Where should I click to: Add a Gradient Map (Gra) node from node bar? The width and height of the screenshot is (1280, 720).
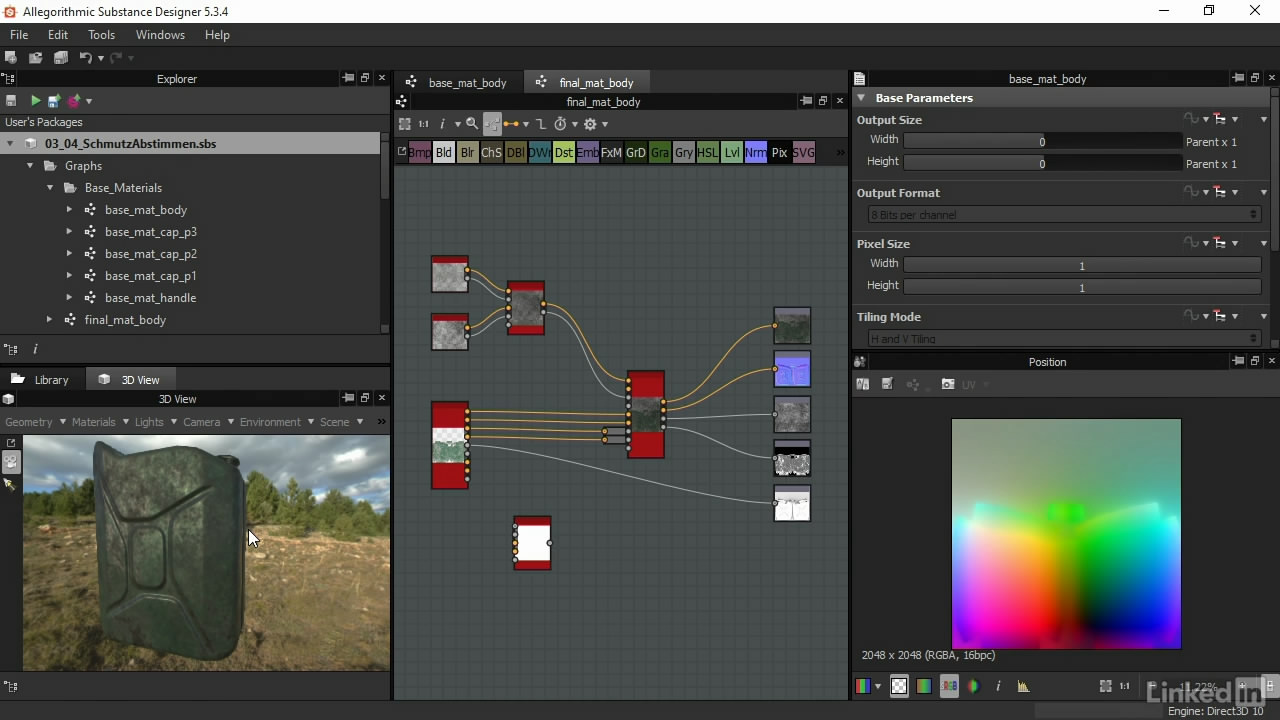(660, 153)
